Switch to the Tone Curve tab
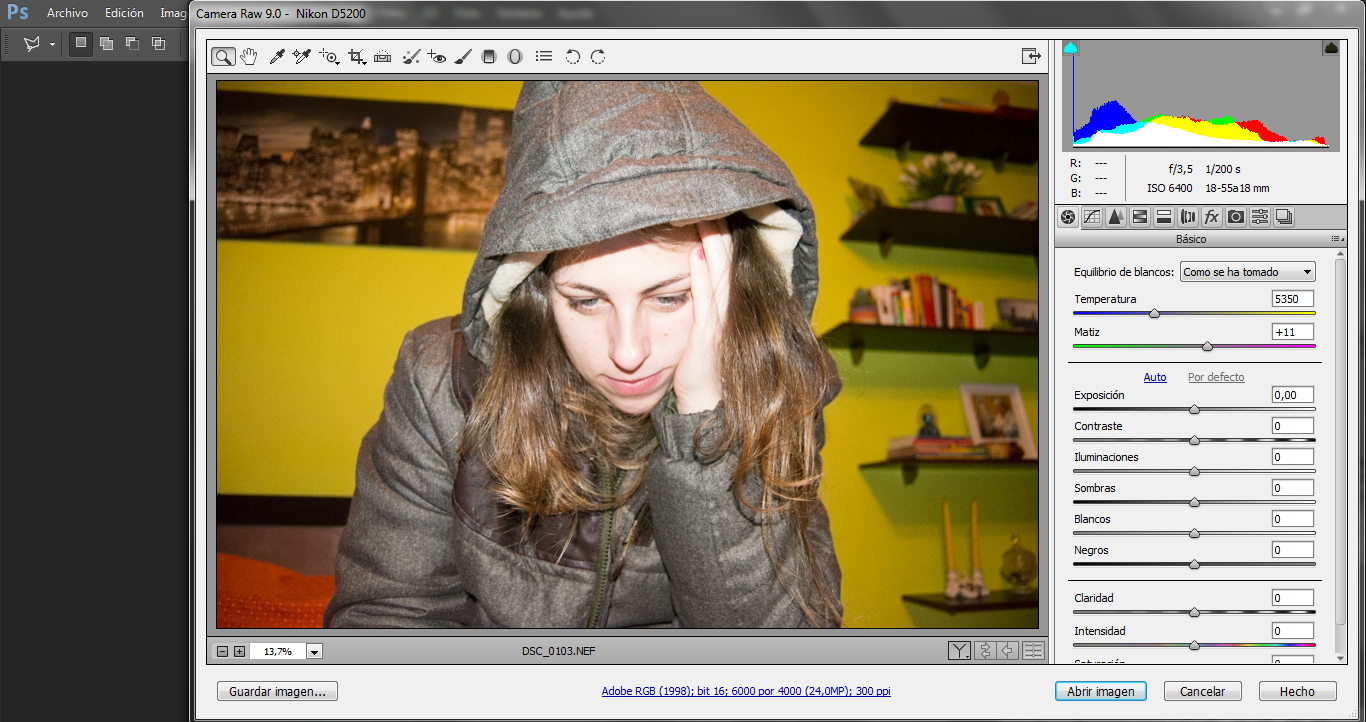The width and height of the screenshot is (1366, 722). 1092,216
